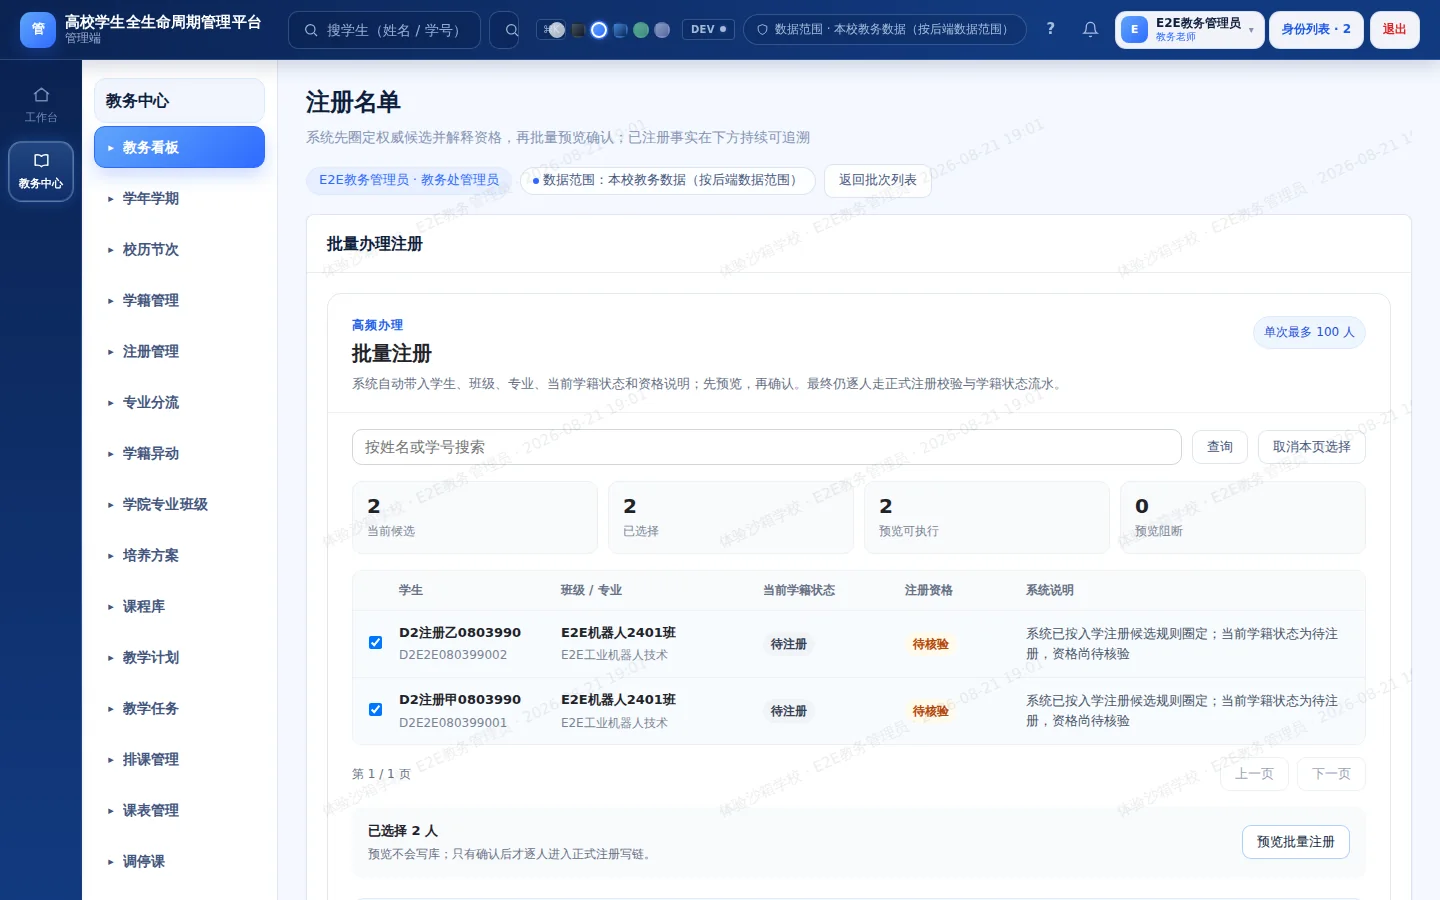Expand the 学籍管理 sidebar group

pos(179,300)
